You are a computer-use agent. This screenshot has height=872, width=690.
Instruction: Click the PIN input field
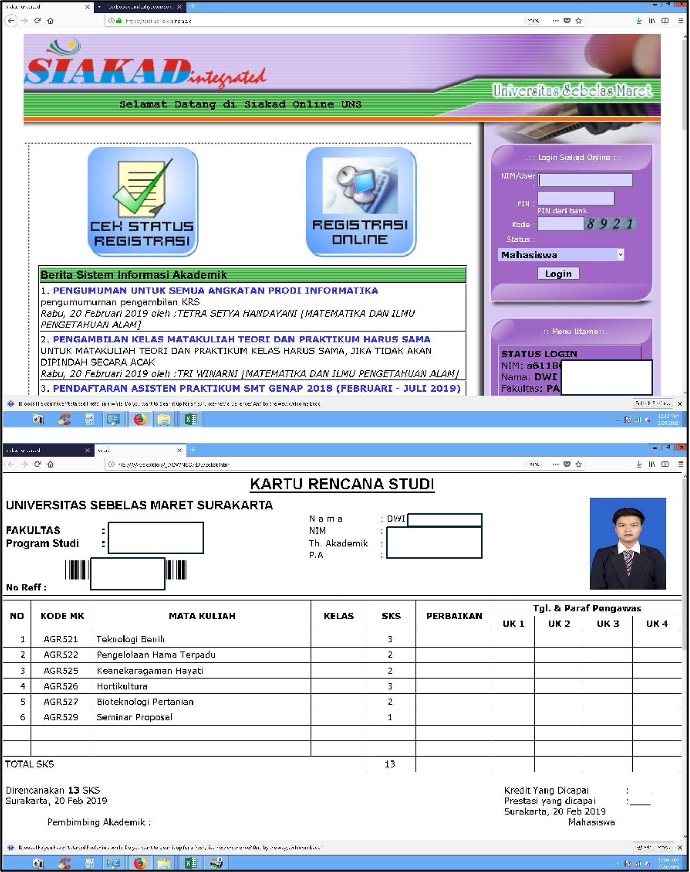[576, 199]
